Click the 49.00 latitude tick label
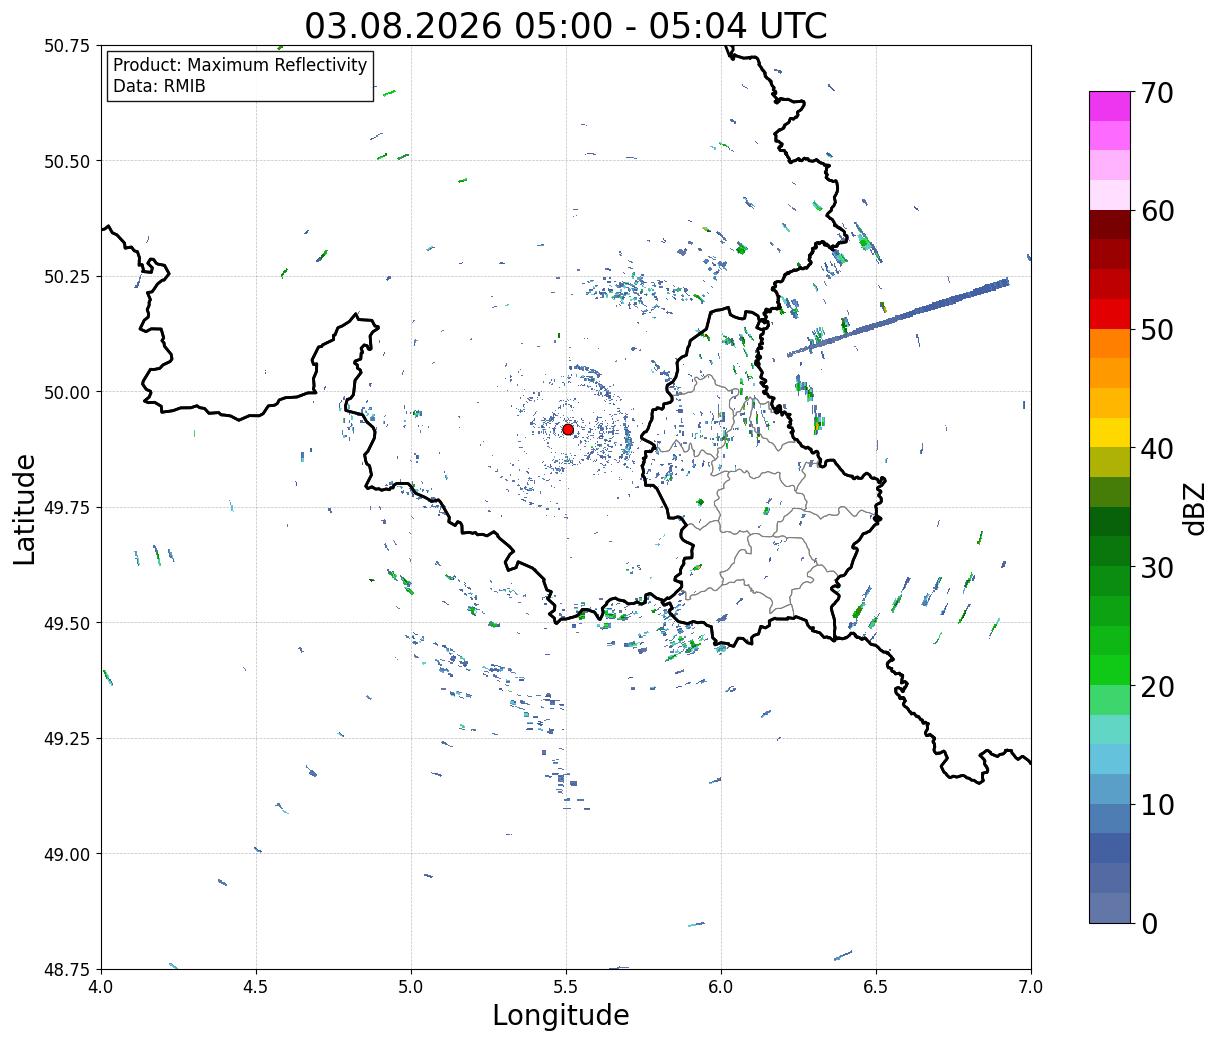 68,854
